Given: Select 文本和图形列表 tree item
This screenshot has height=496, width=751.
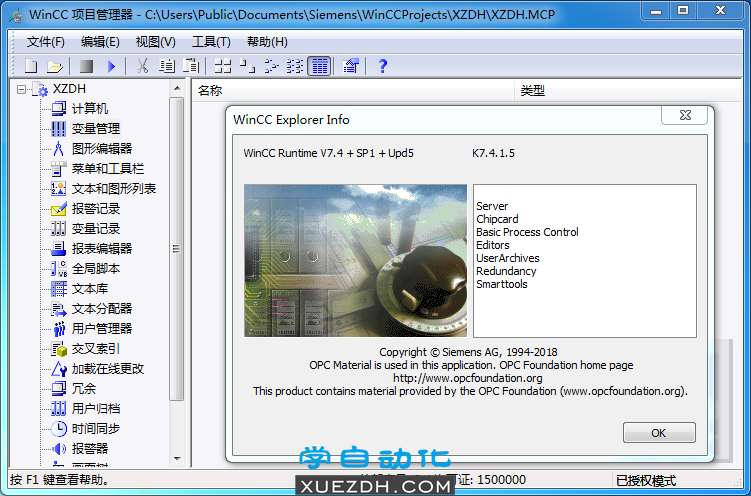Looking at the screenshot, I should [114, 189].
